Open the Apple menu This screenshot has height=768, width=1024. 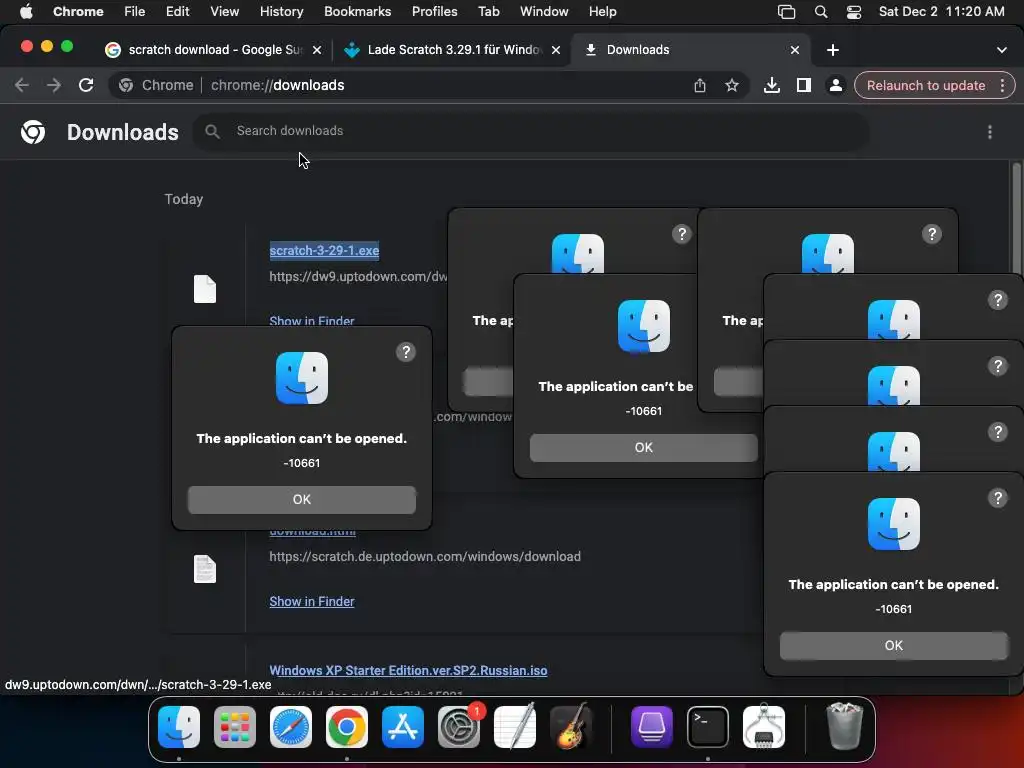26,12
